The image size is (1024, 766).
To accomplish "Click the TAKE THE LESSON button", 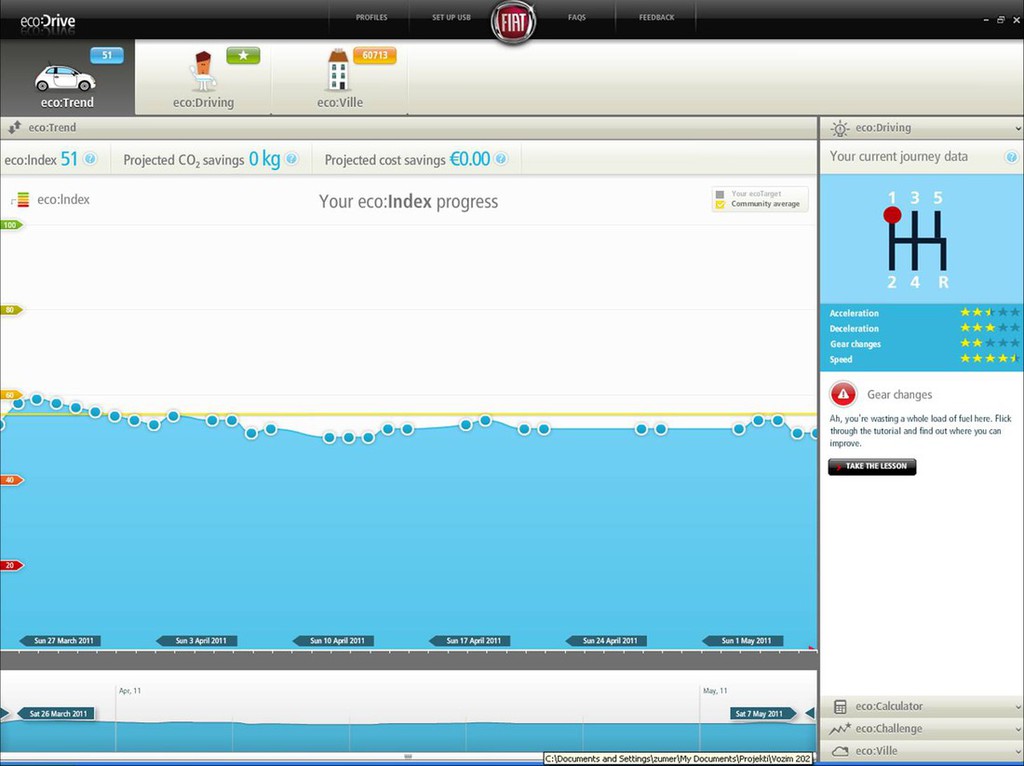I will pyautogui.click(x=872, y=466).
